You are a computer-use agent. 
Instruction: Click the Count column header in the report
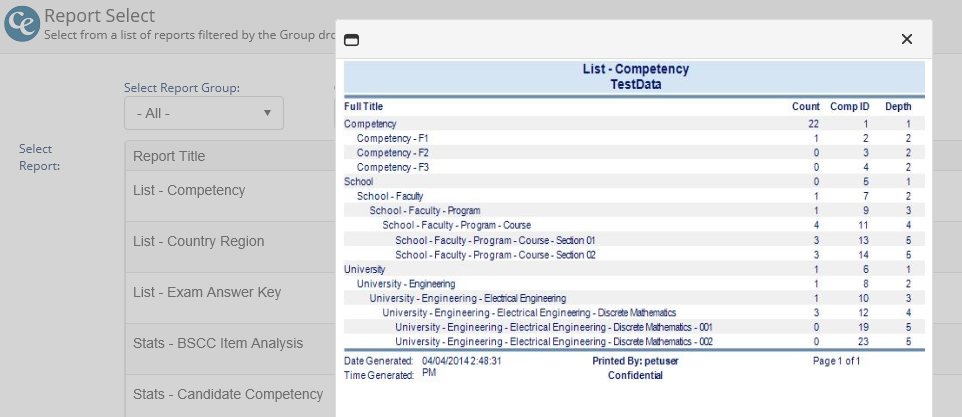(805, 106)
